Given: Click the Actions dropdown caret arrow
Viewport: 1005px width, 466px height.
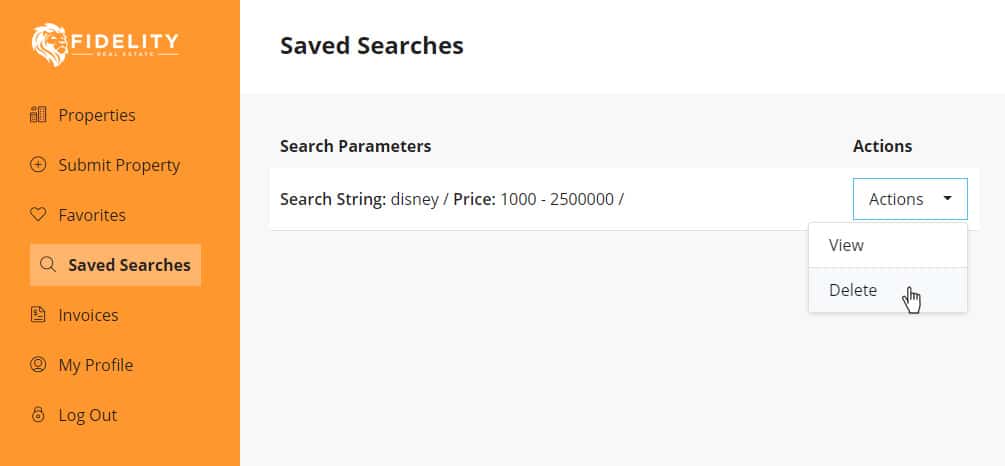Looking at the screenshot, I should pyautogui.click(x=947, y=199).
